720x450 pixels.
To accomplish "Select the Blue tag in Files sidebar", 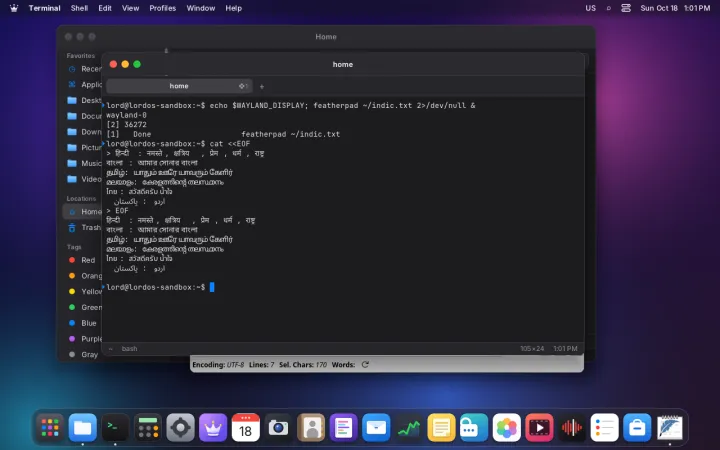I will [83, 323].
